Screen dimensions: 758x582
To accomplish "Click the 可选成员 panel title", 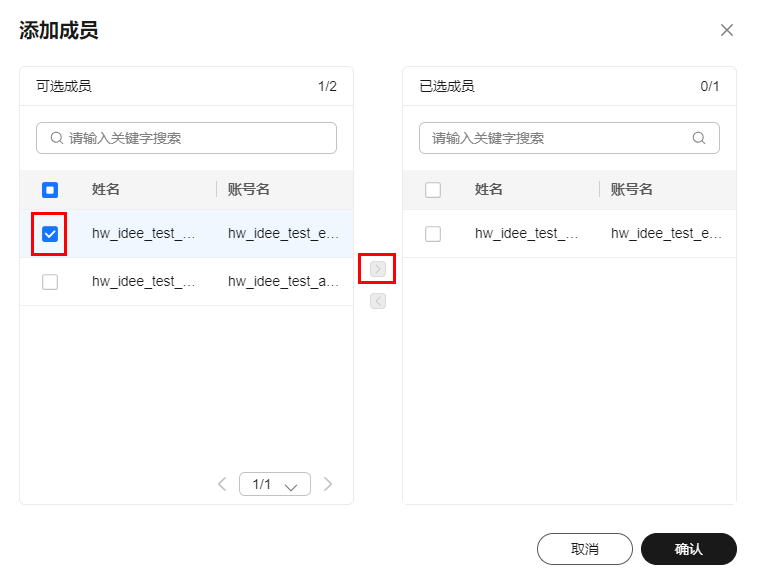I will pos(64,86).
